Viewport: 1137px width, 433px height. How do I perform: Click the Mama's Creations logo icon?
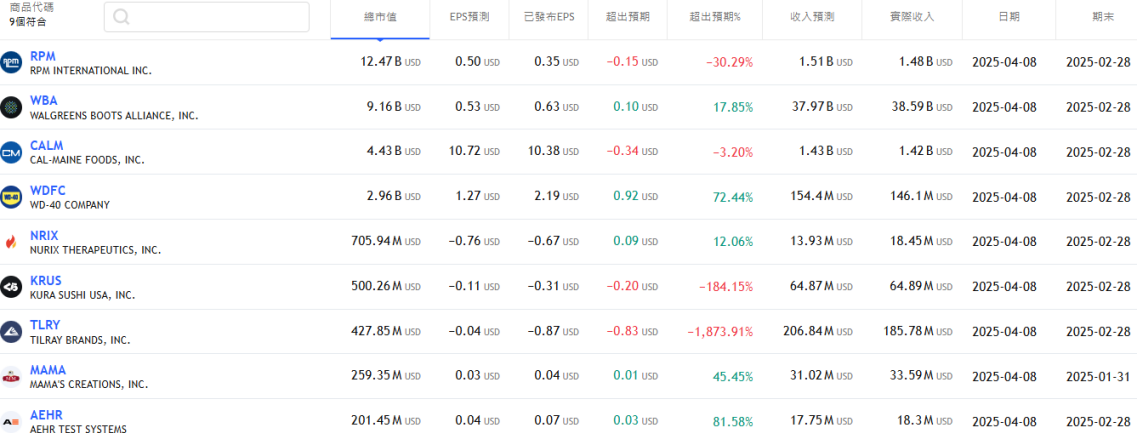click(x=11, y=377)
